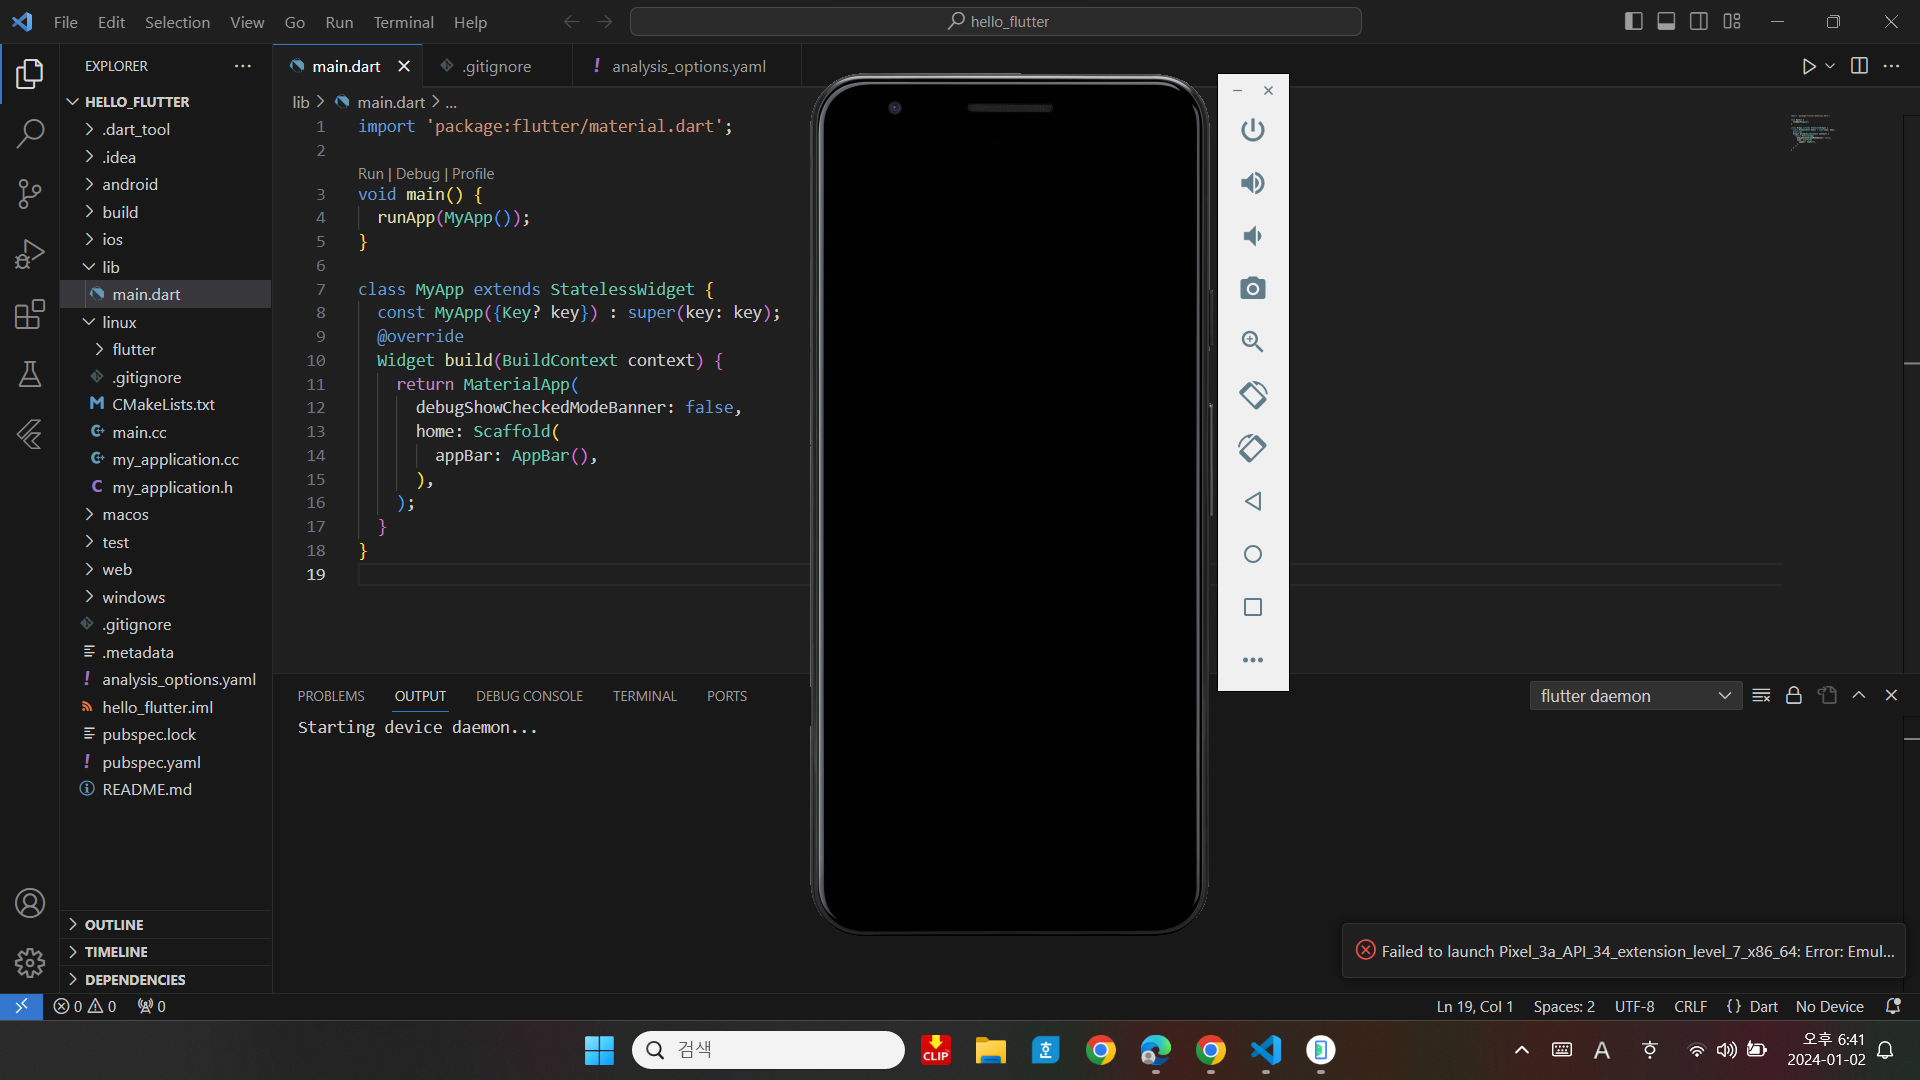Click the emulator power button
The width and height of the screenshot is (1920, 1080).
pyautogui.click(x=1253, y=130)
